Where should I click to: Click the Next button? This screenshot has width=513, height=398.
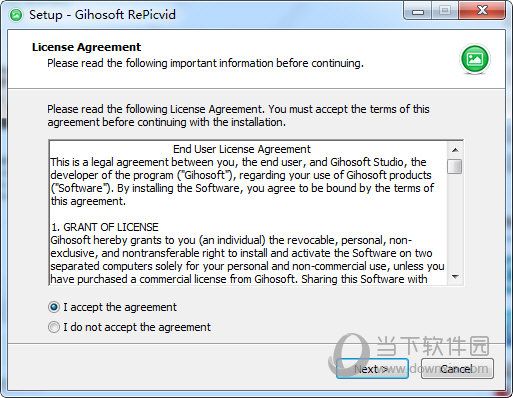tap(372, 368)
